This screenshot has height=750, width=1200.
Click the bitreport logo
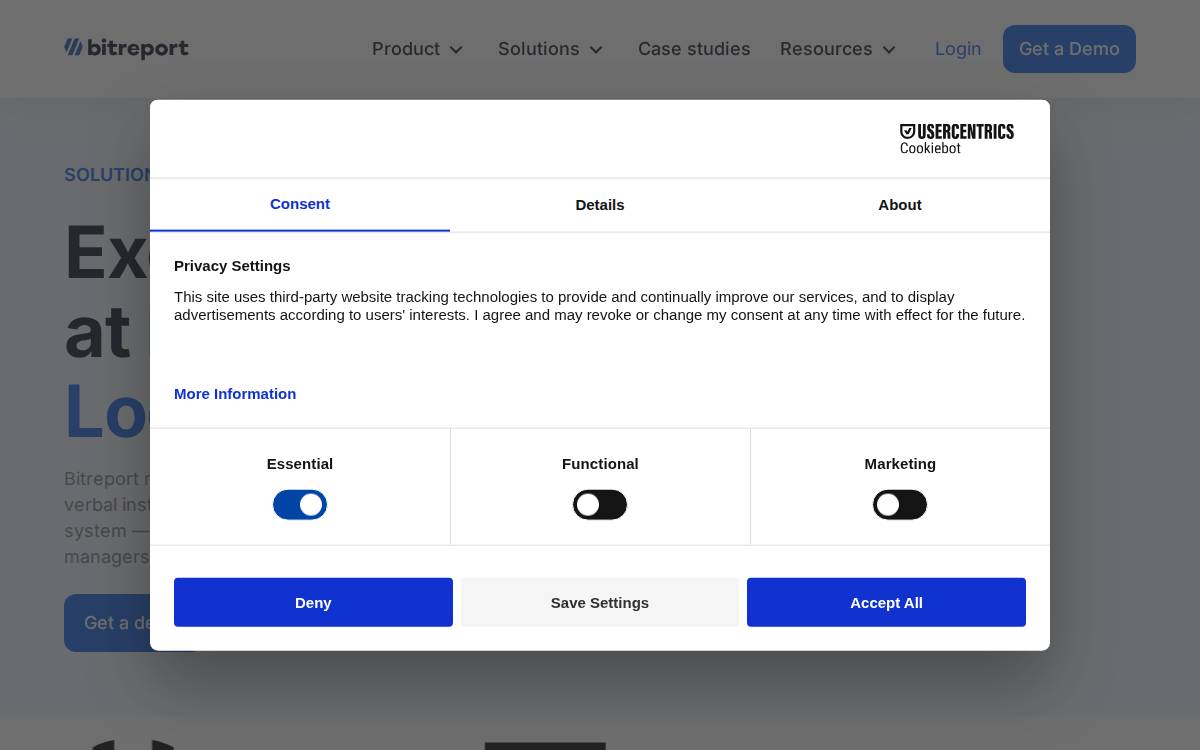point(126,48)
